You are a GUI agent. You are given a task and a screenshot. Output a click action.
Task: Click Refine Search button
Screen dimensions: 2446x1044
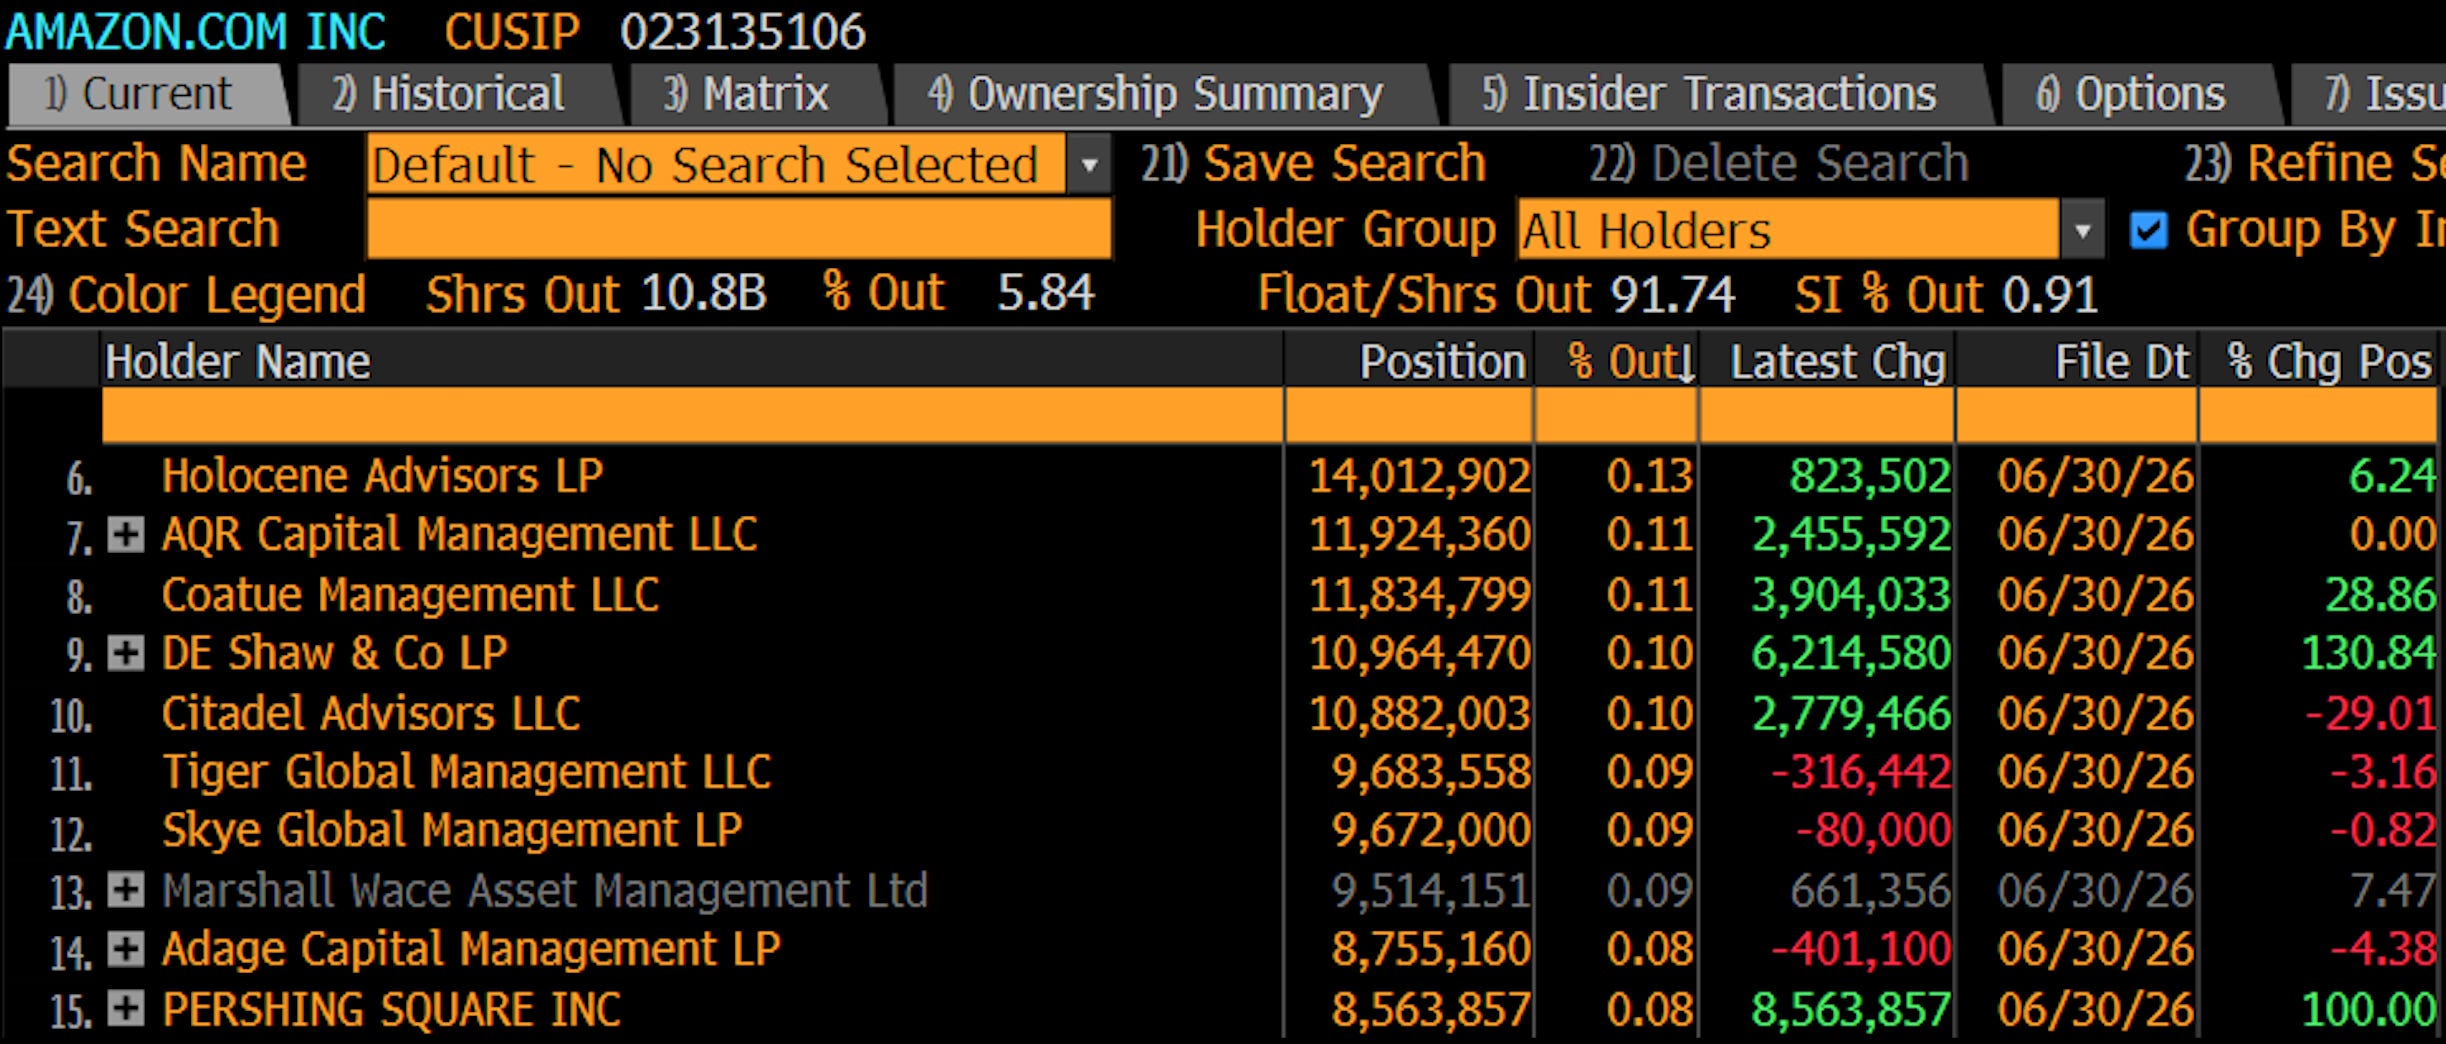pos(2315,164)
